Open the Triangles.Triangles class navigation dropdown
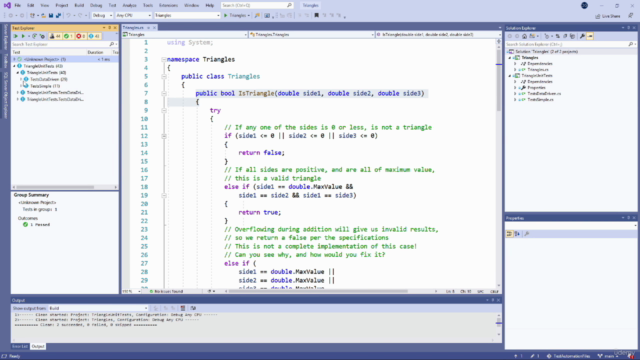The height and width of the screenshot is (360, 640). point(311,35)
